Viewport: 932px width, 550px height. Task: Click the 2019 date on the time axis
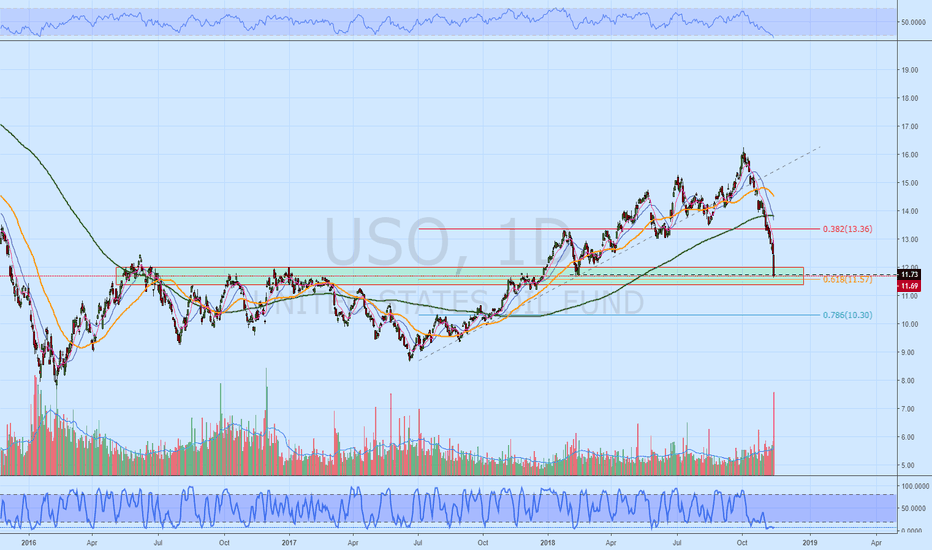(x=810, y=543)
